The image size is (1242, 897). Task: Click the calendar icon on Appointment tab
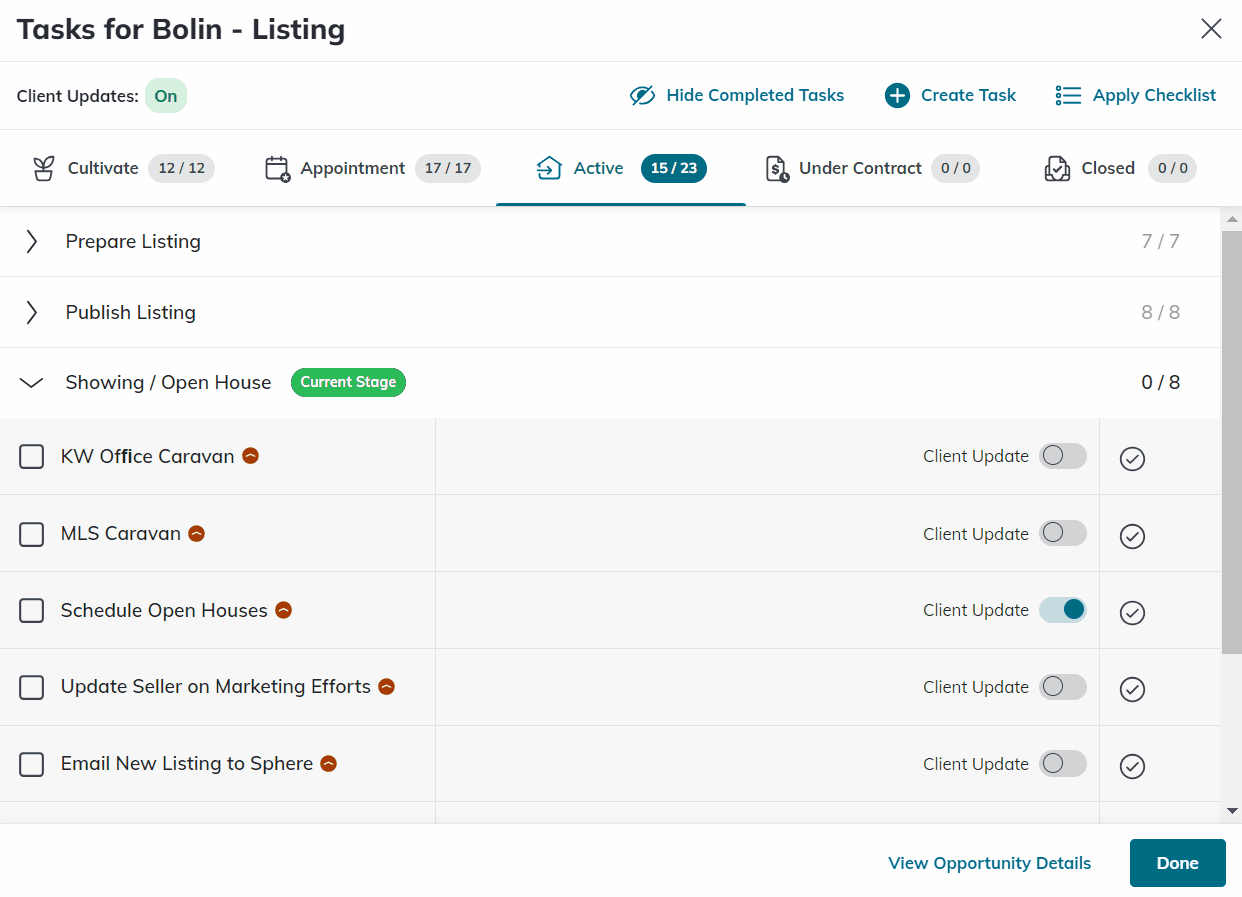277,168
